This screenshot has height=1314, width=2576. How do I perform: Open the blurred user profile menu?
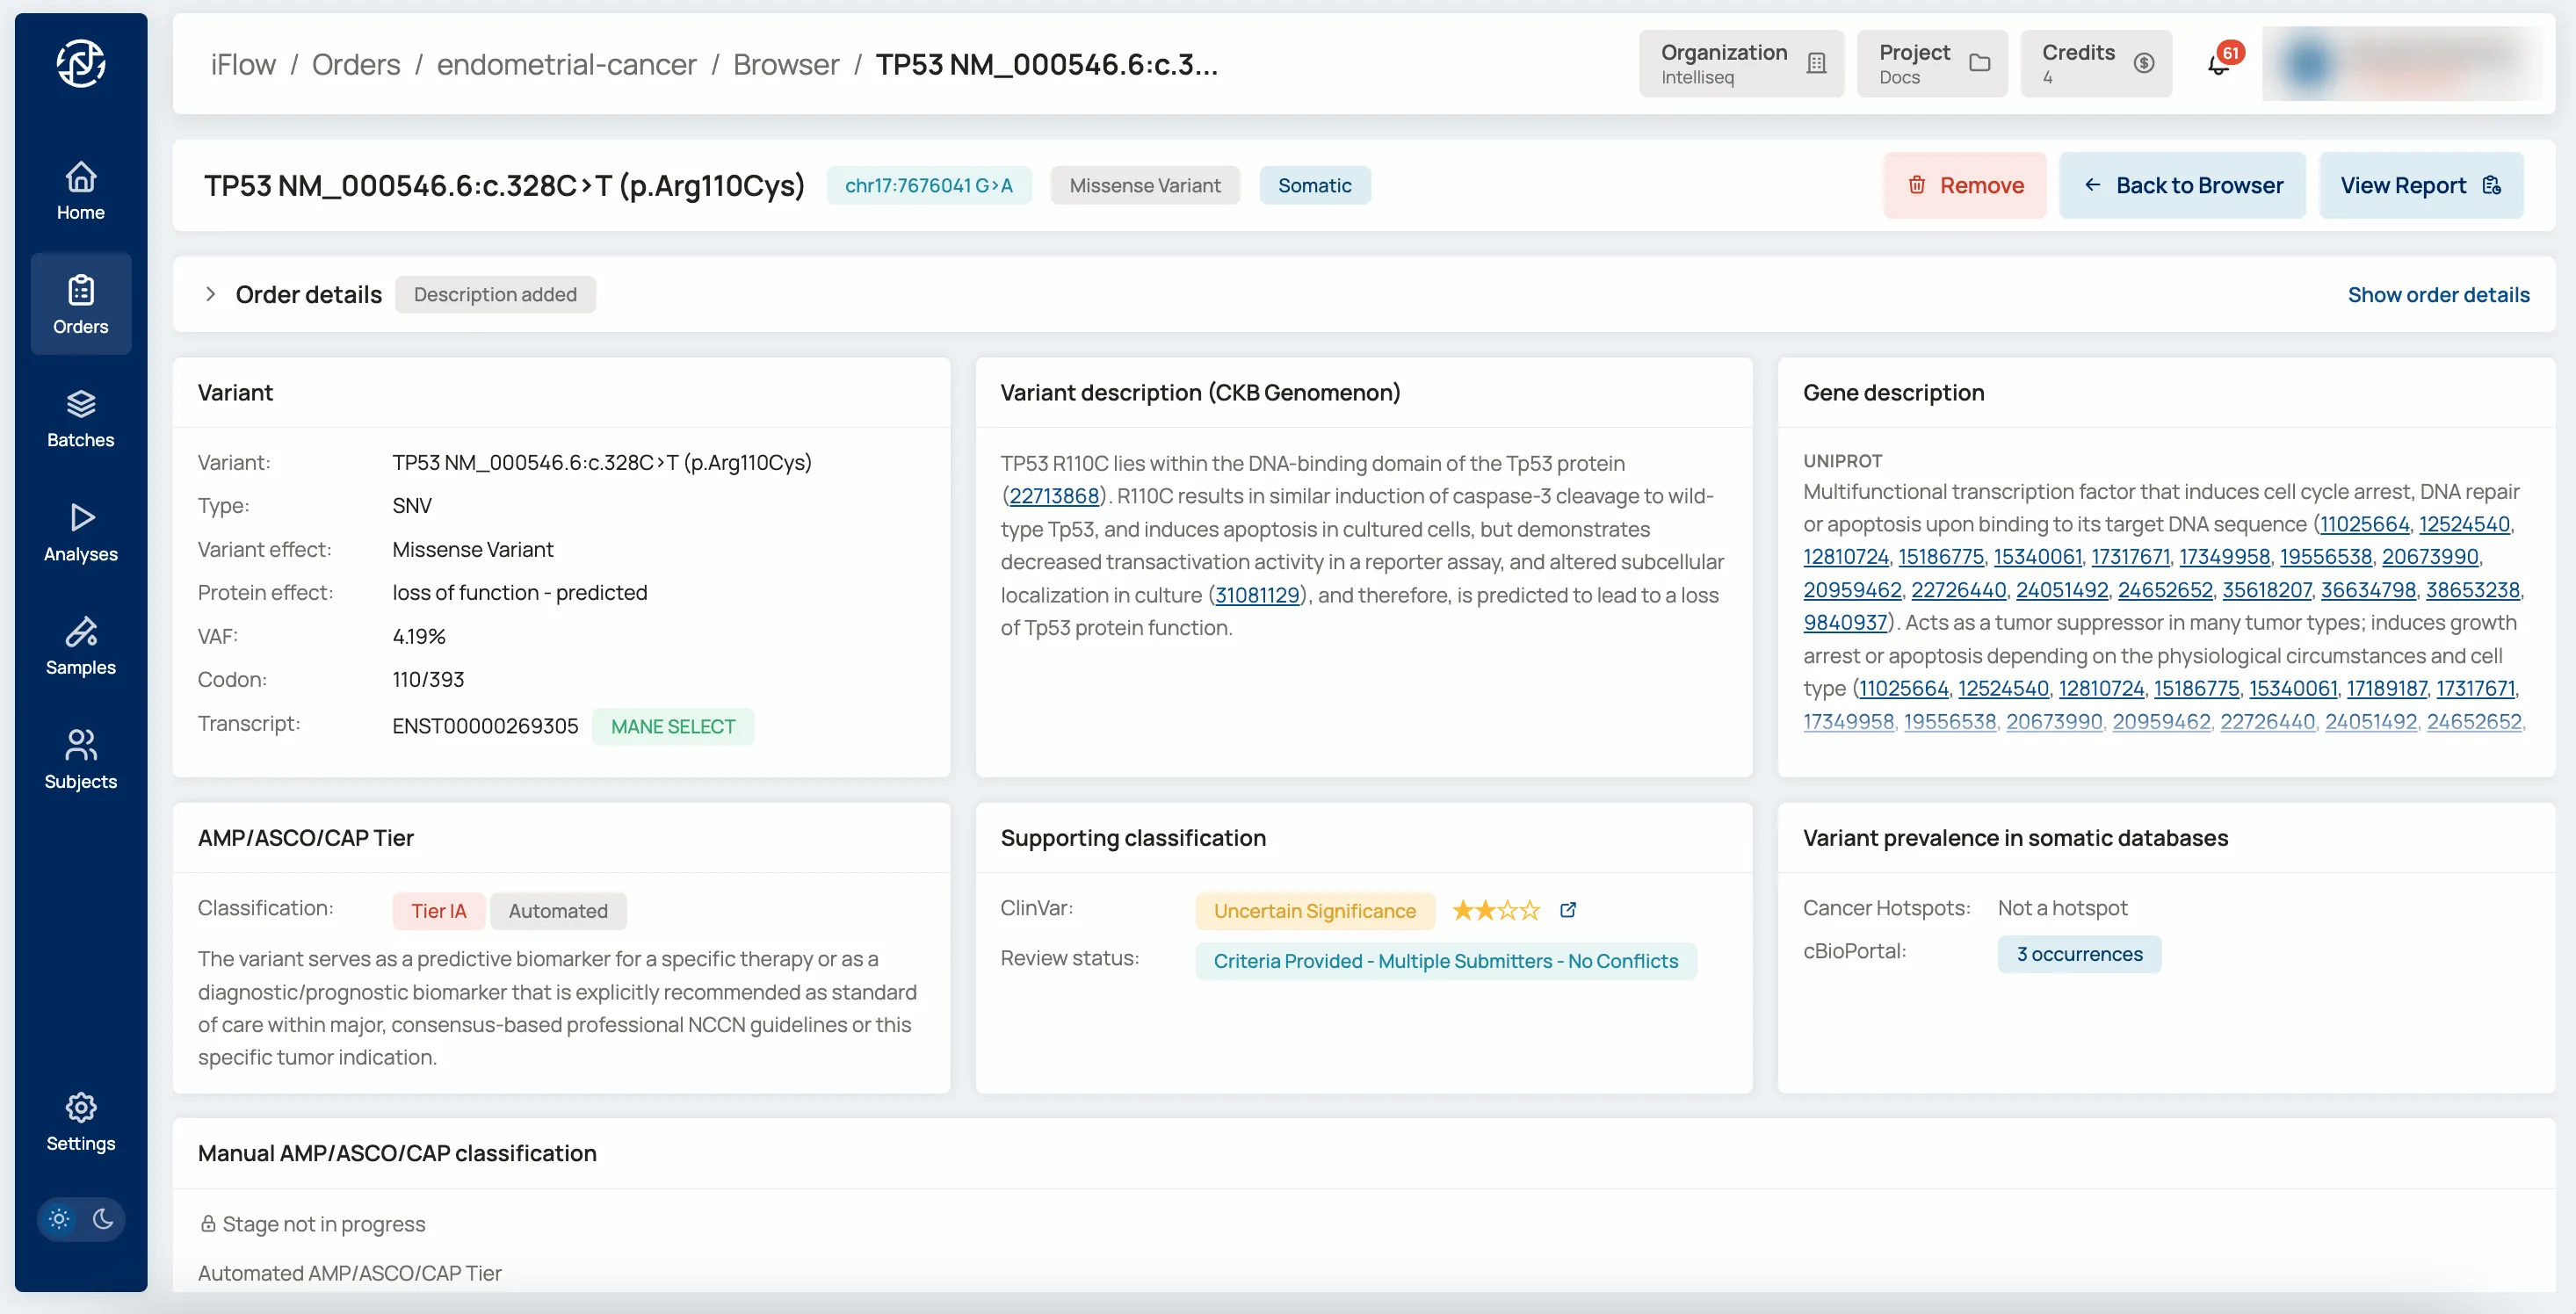(x=2402, y=64)
